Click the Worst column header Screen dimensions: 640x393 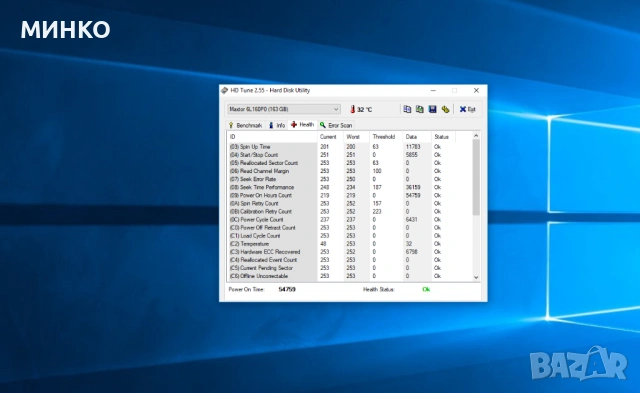coord(356,137)
